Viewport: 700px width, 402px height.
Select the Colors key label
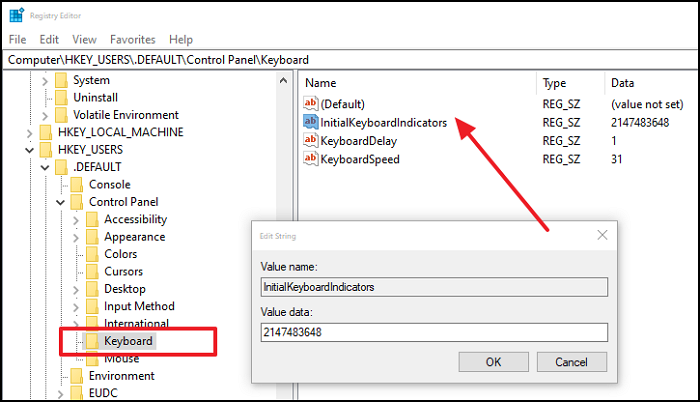pyautogui.click(x=121, y=254)
